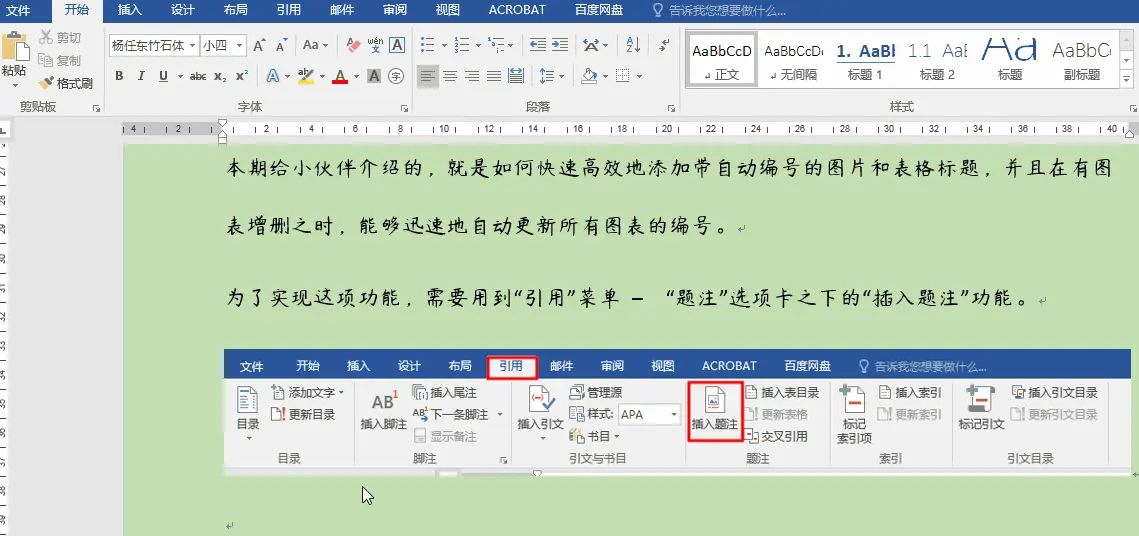Click the Copy (复制) button

60,60
